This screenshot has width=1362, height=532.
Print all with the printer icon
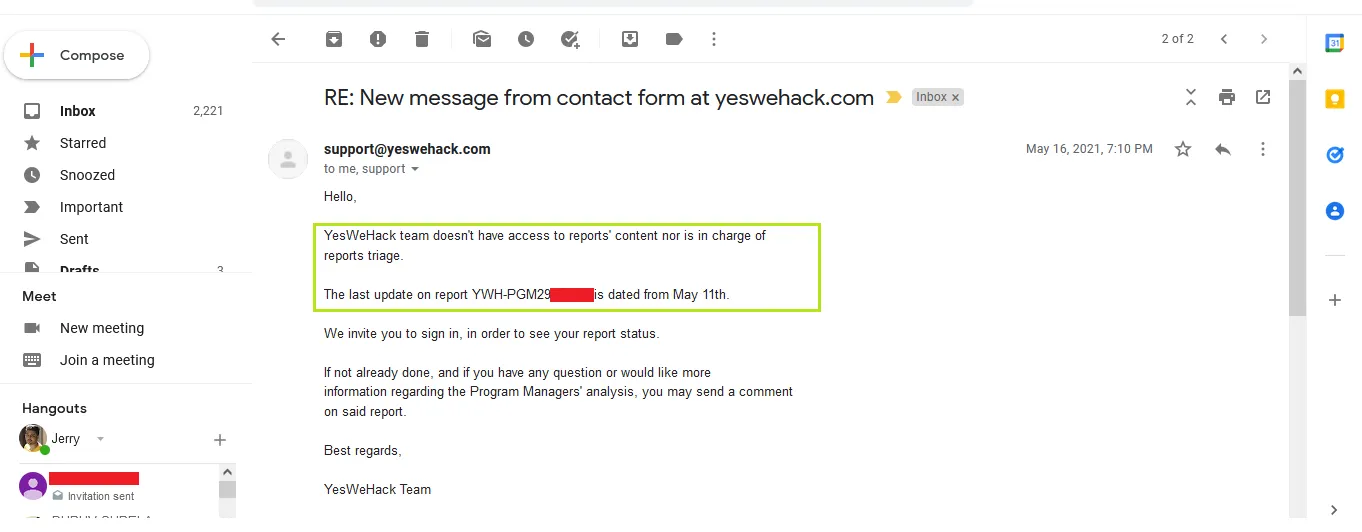pyautogui.click(x=1226, y=97)
